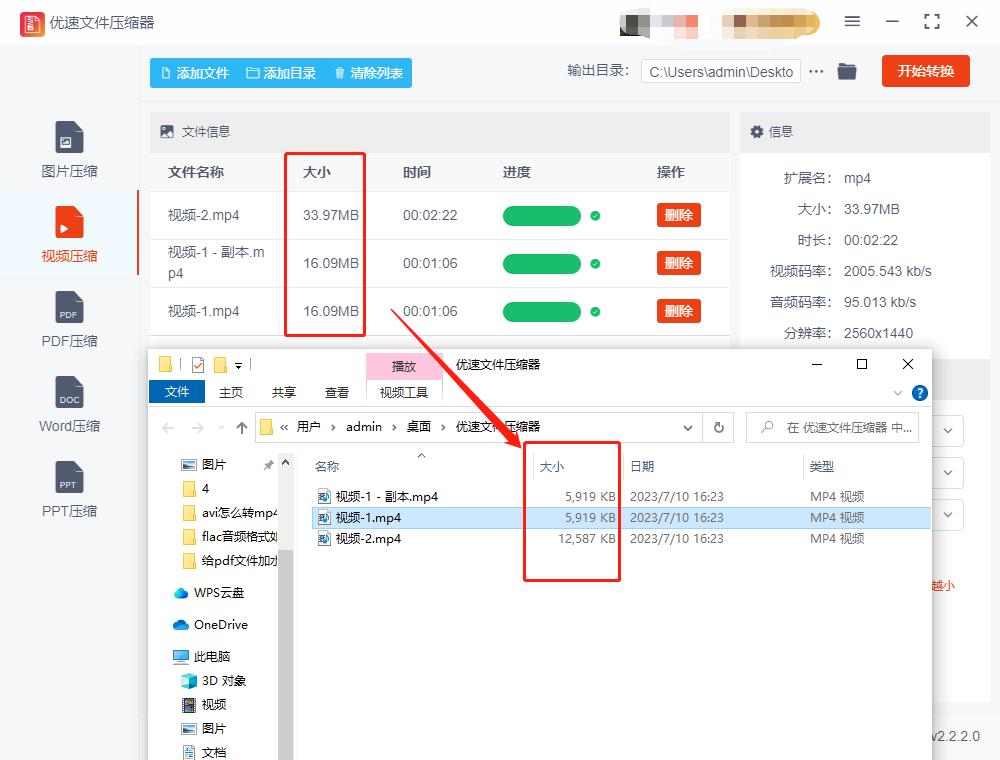Browse output directory via folder icon
This screenshot has width=1000, height=760.
(847, 71)
